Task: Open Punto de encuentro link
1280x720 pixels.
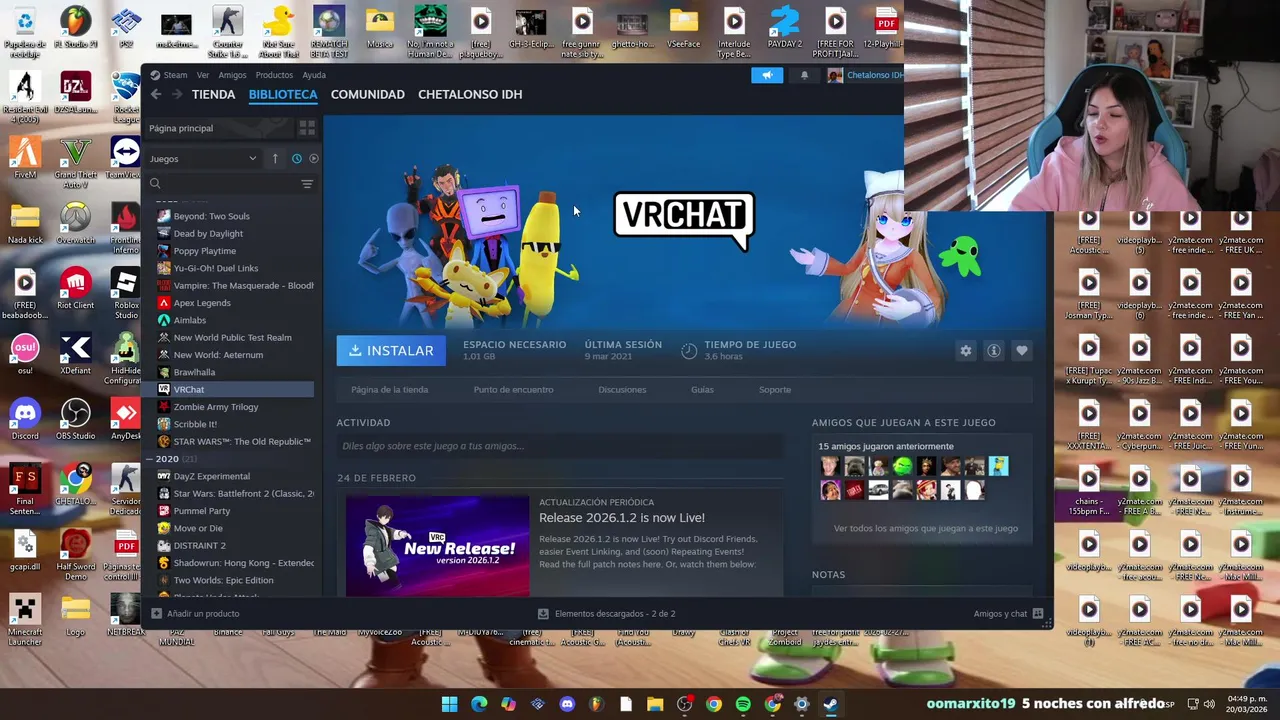Action: 513,390
